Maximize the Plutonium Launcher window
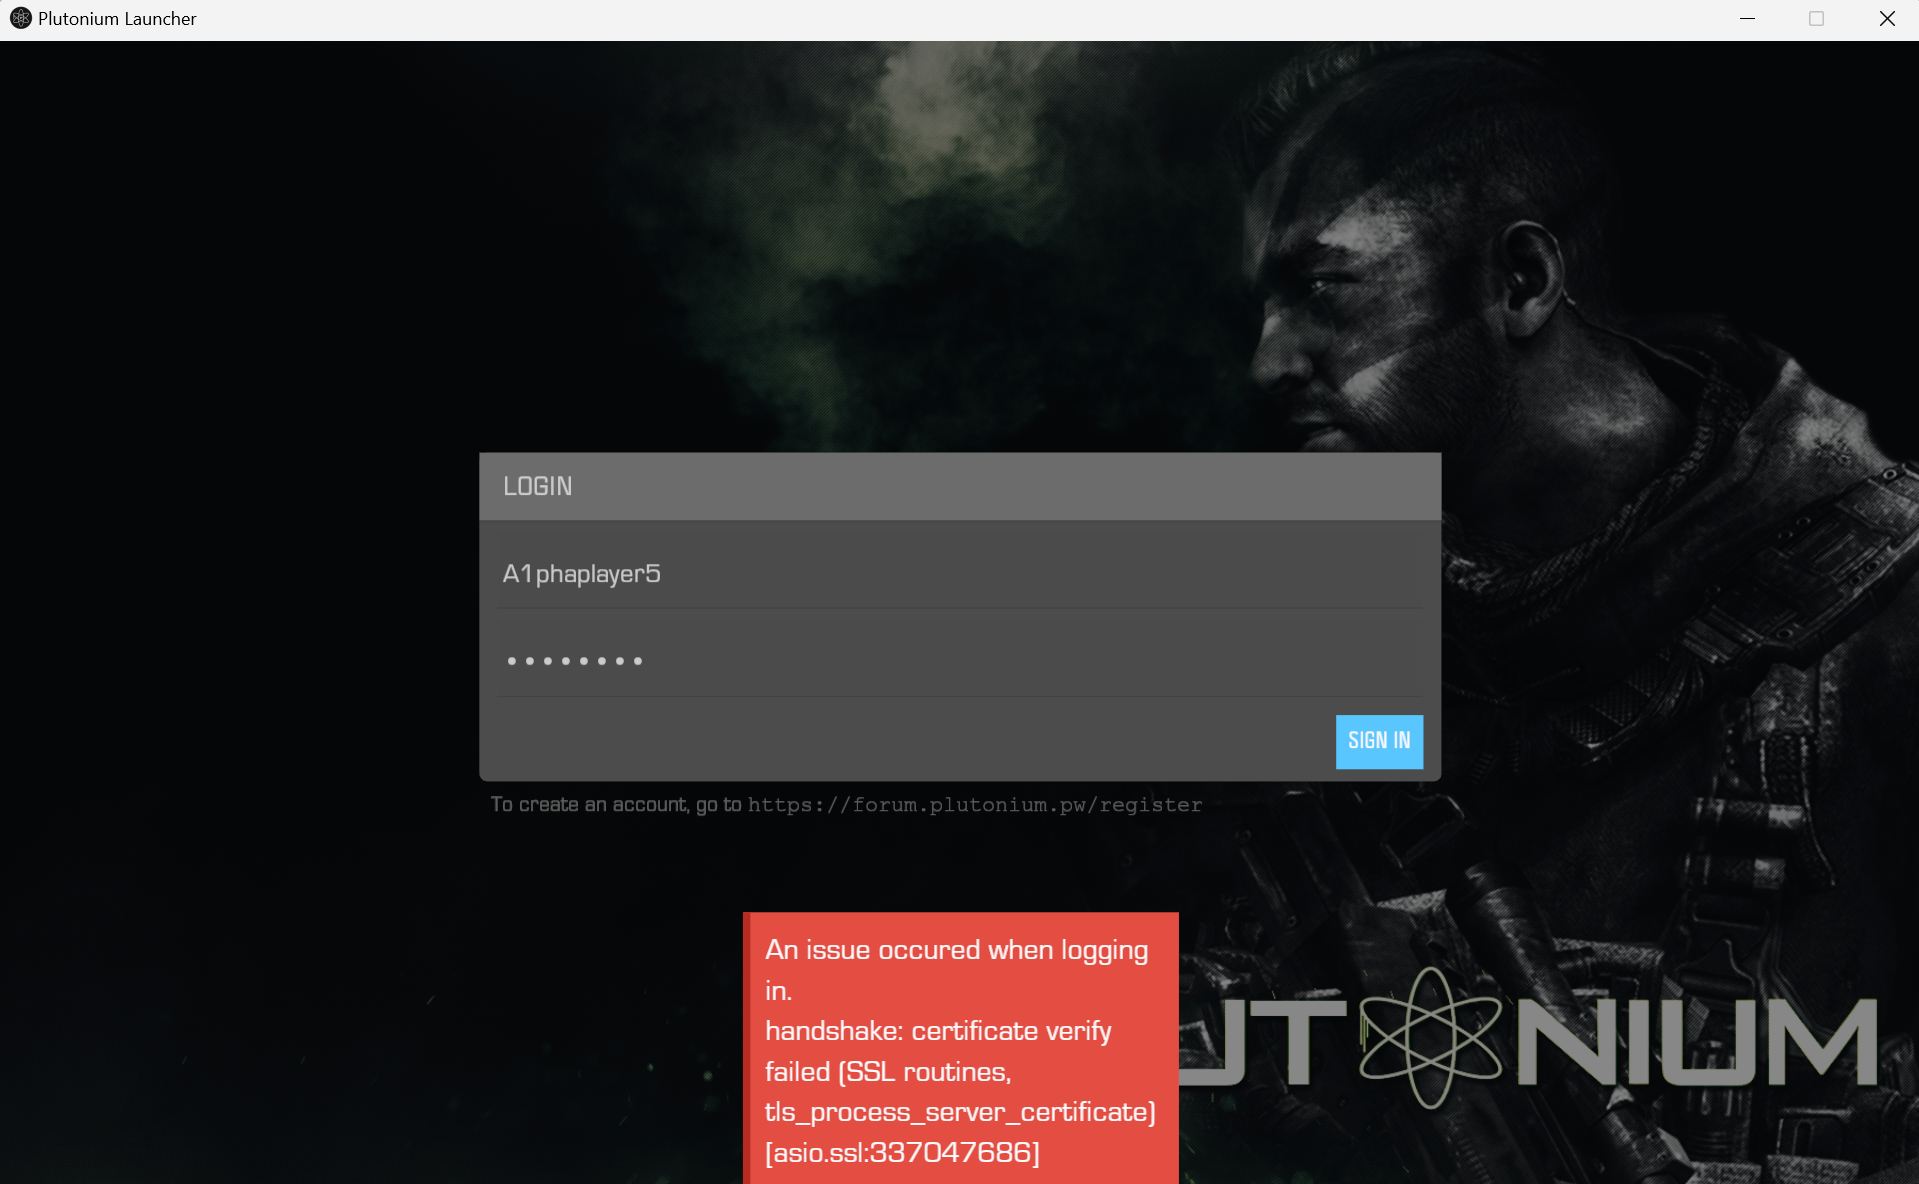The image size is (1919, 1184). pos(1816,19)
